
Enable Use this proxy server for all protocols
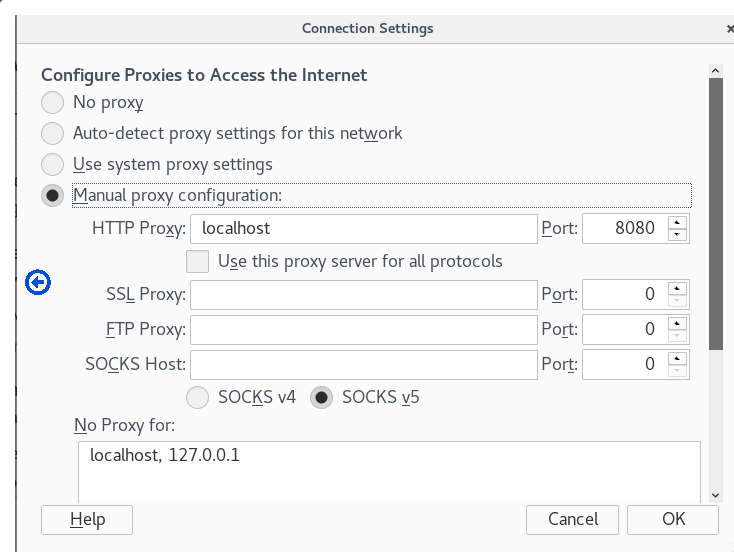click(198, 261)
